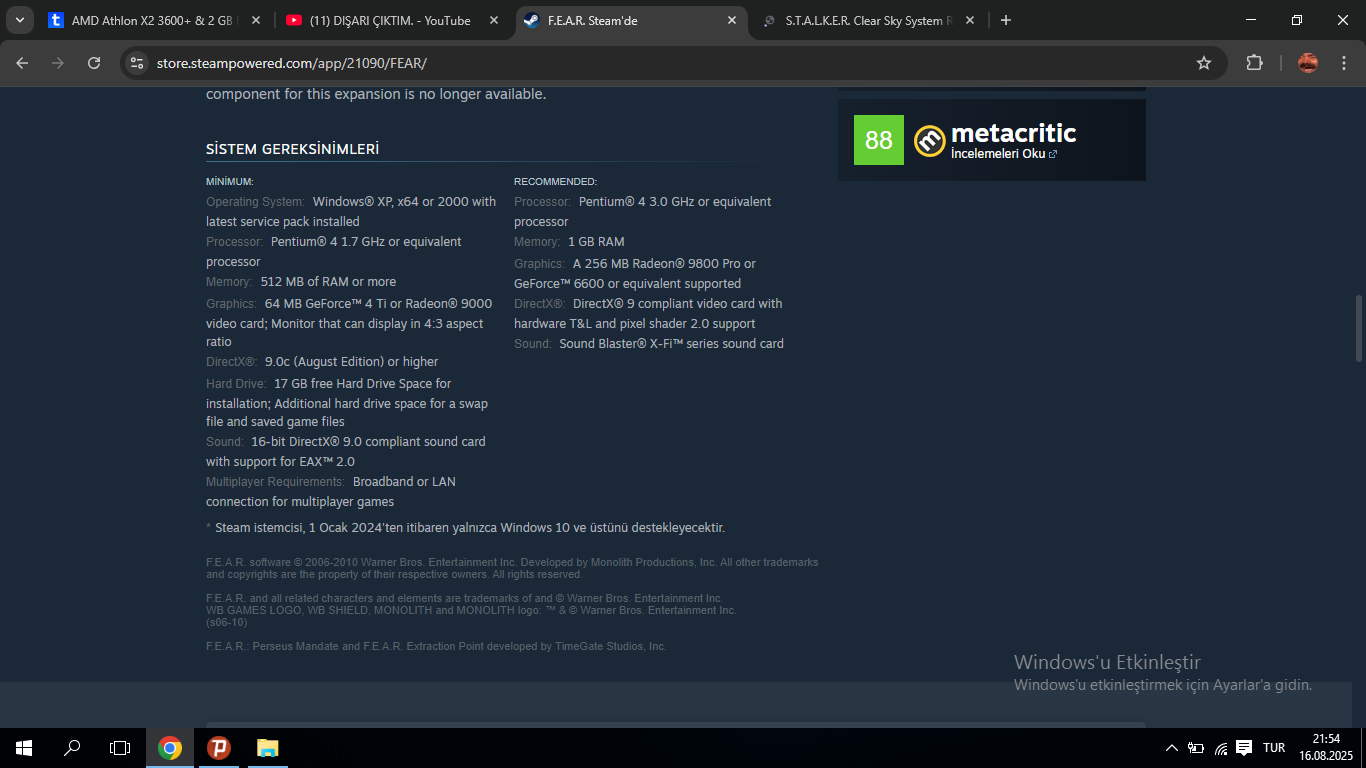The width and height of the screenshot is (1366, 768).
Task: Open the Chrome extensions puzzle icon
Action: (x=1254, y=63)
